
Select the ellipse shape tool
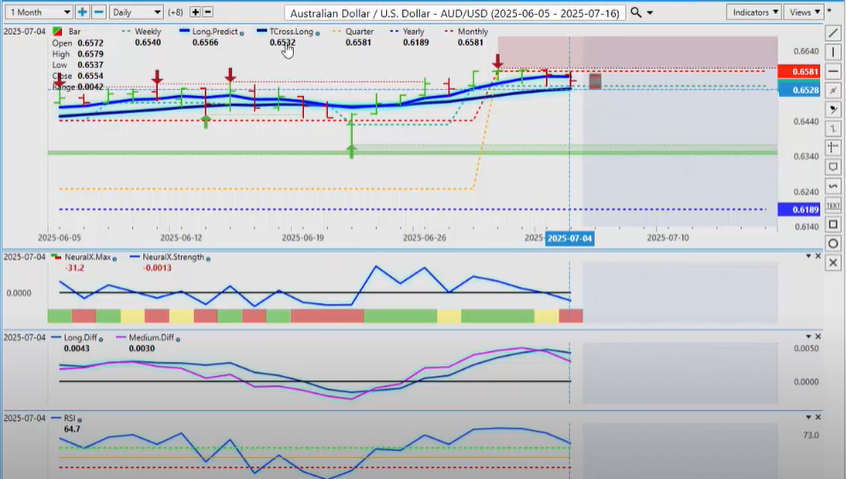click(x=834, y=243)
